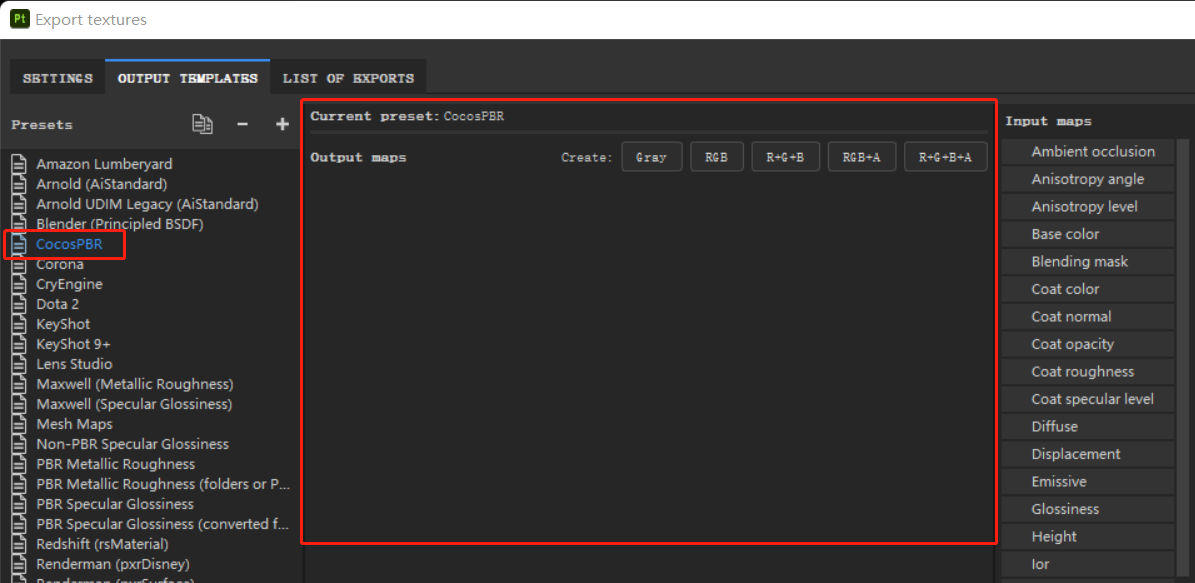Select PBR Metallic Roughness (folders) preset
The width and height of the screenshot is (1195, 583).
pyautogui.click(x=163, y=484)
